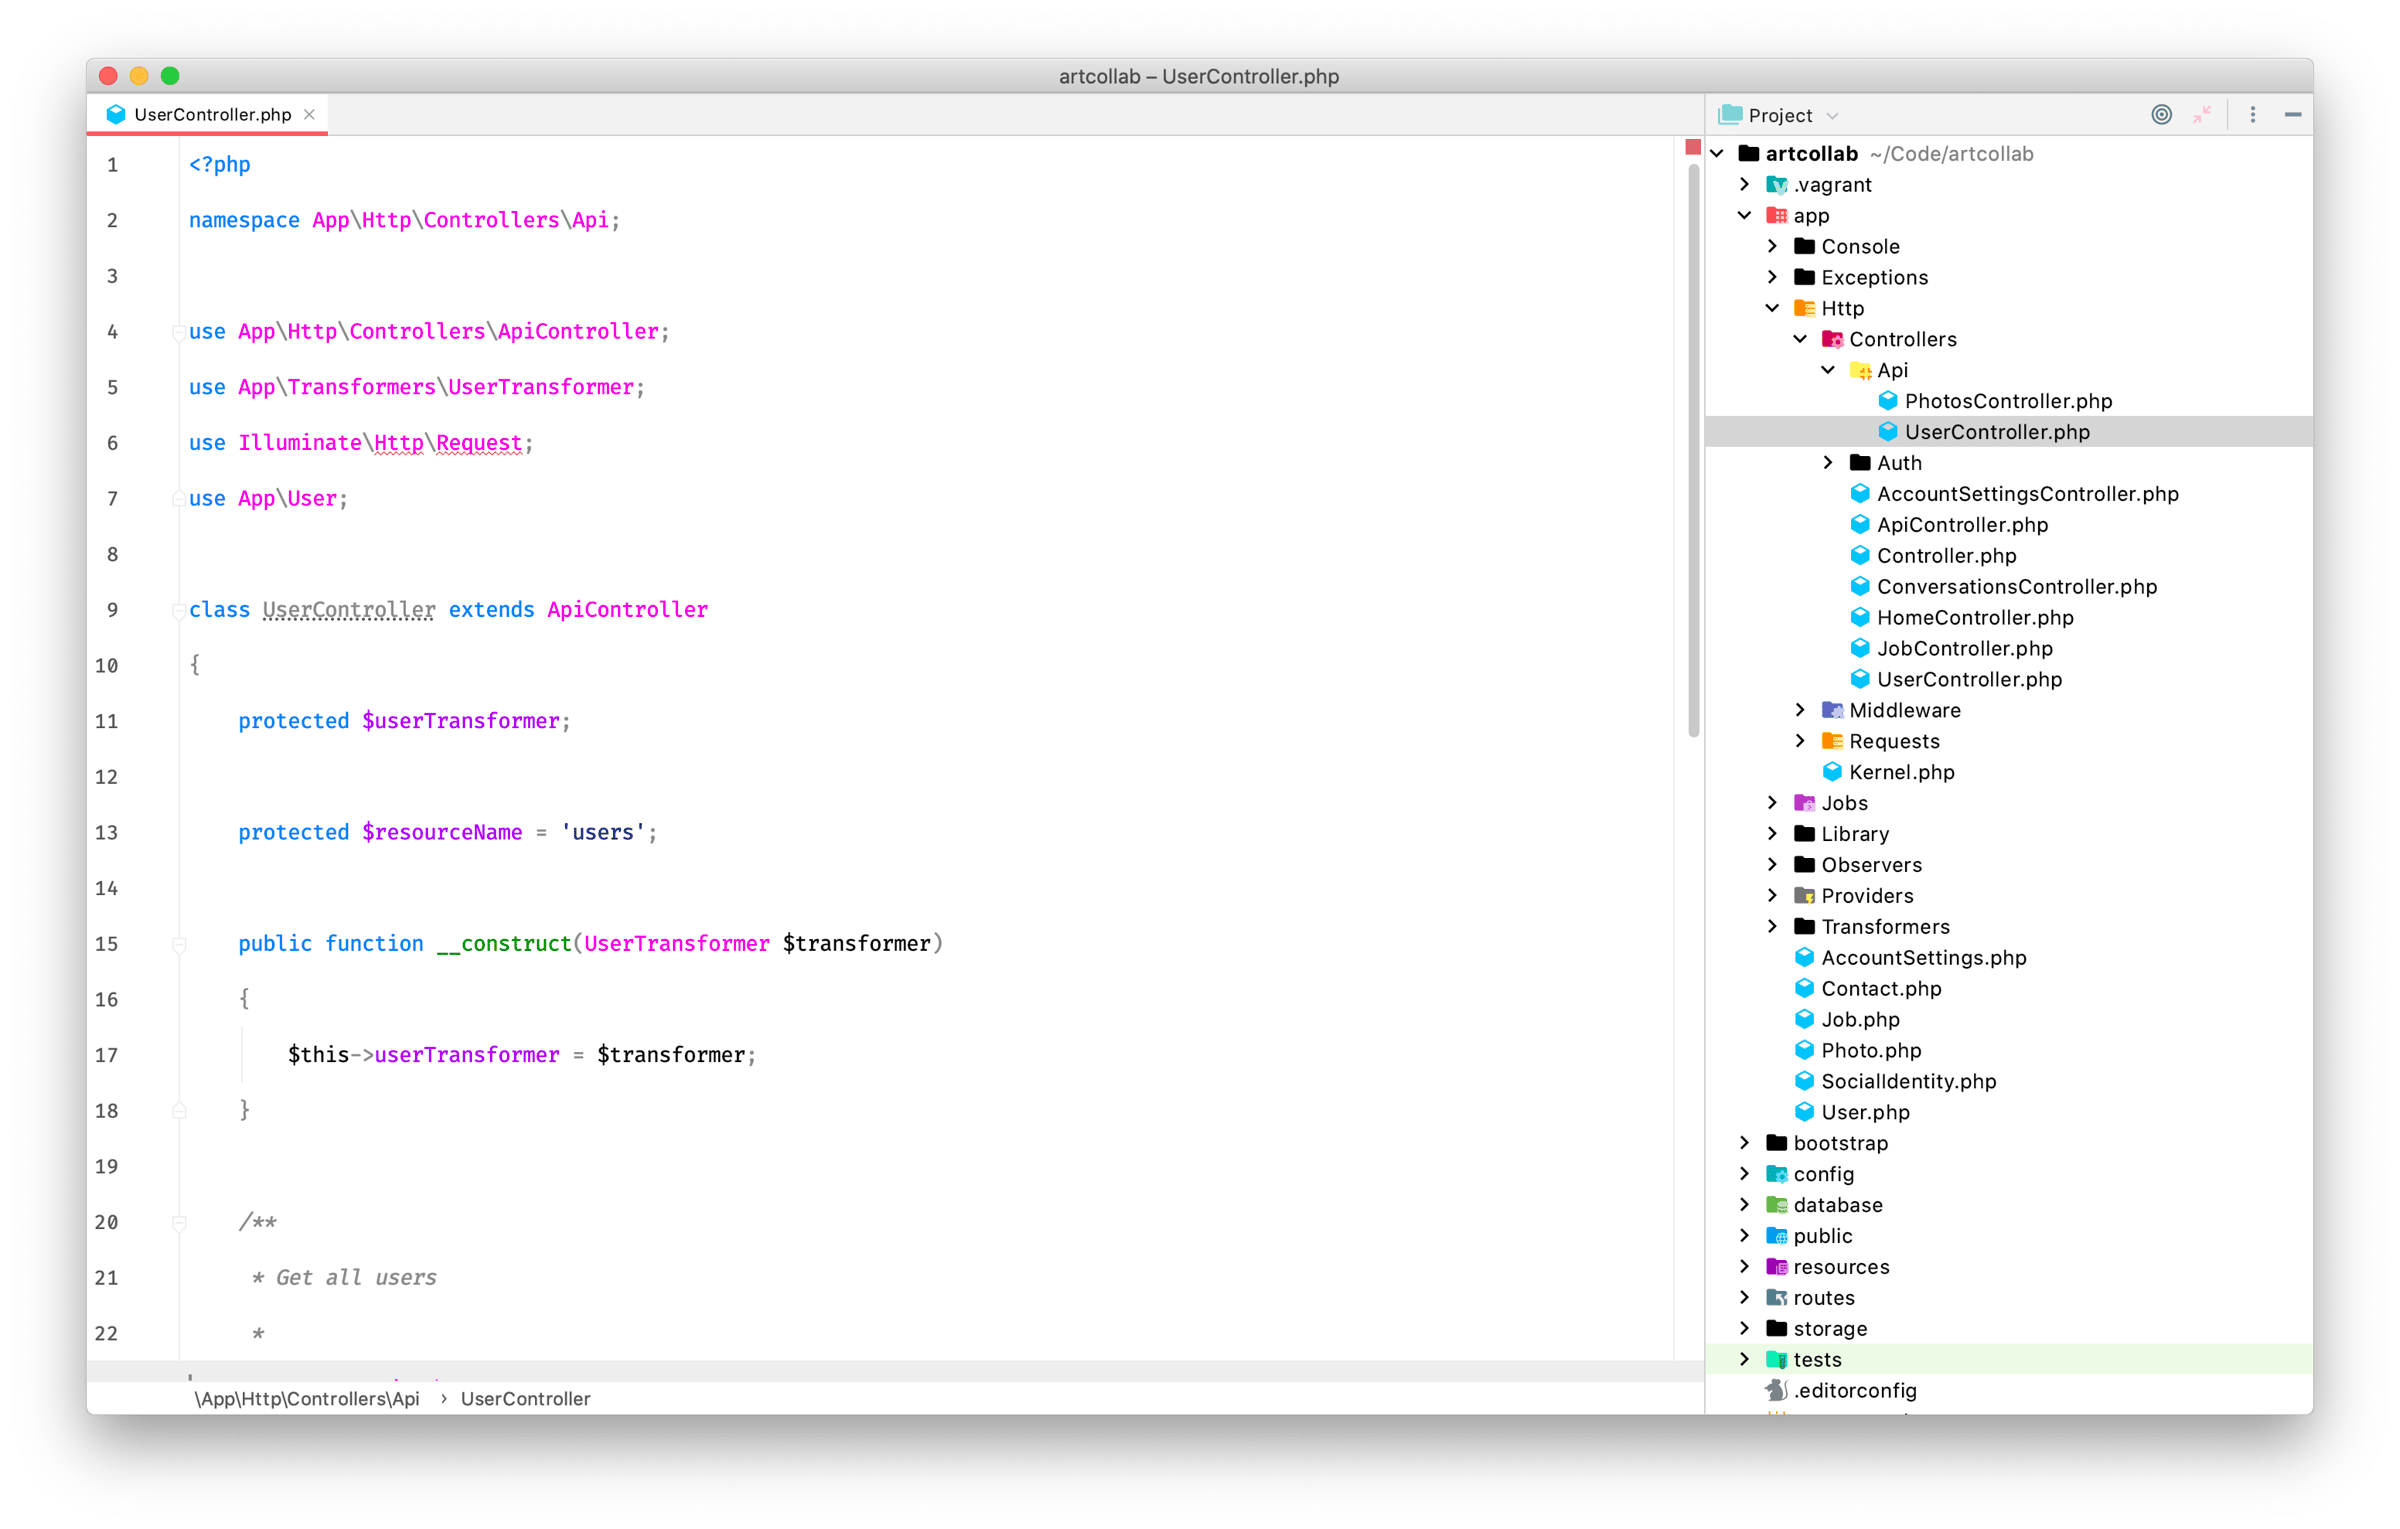
Task: Click the PhotosController.php file icon
Action: pos(1888,401)
